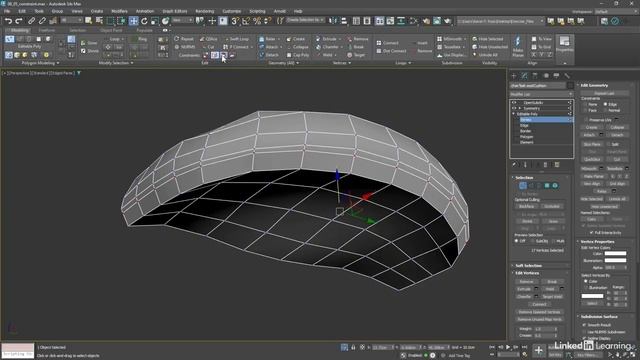Select Normal constraint radio button

606,110
